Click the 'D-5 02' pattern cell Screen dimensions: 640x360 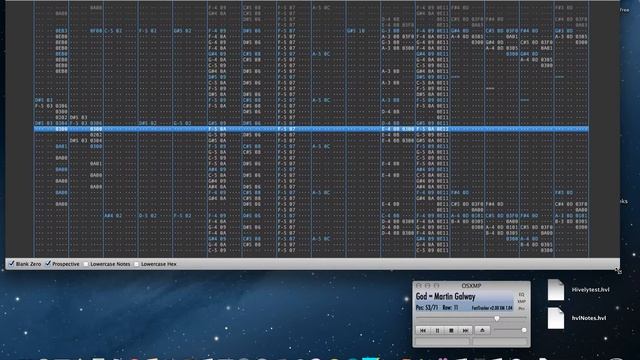(148, 216)
